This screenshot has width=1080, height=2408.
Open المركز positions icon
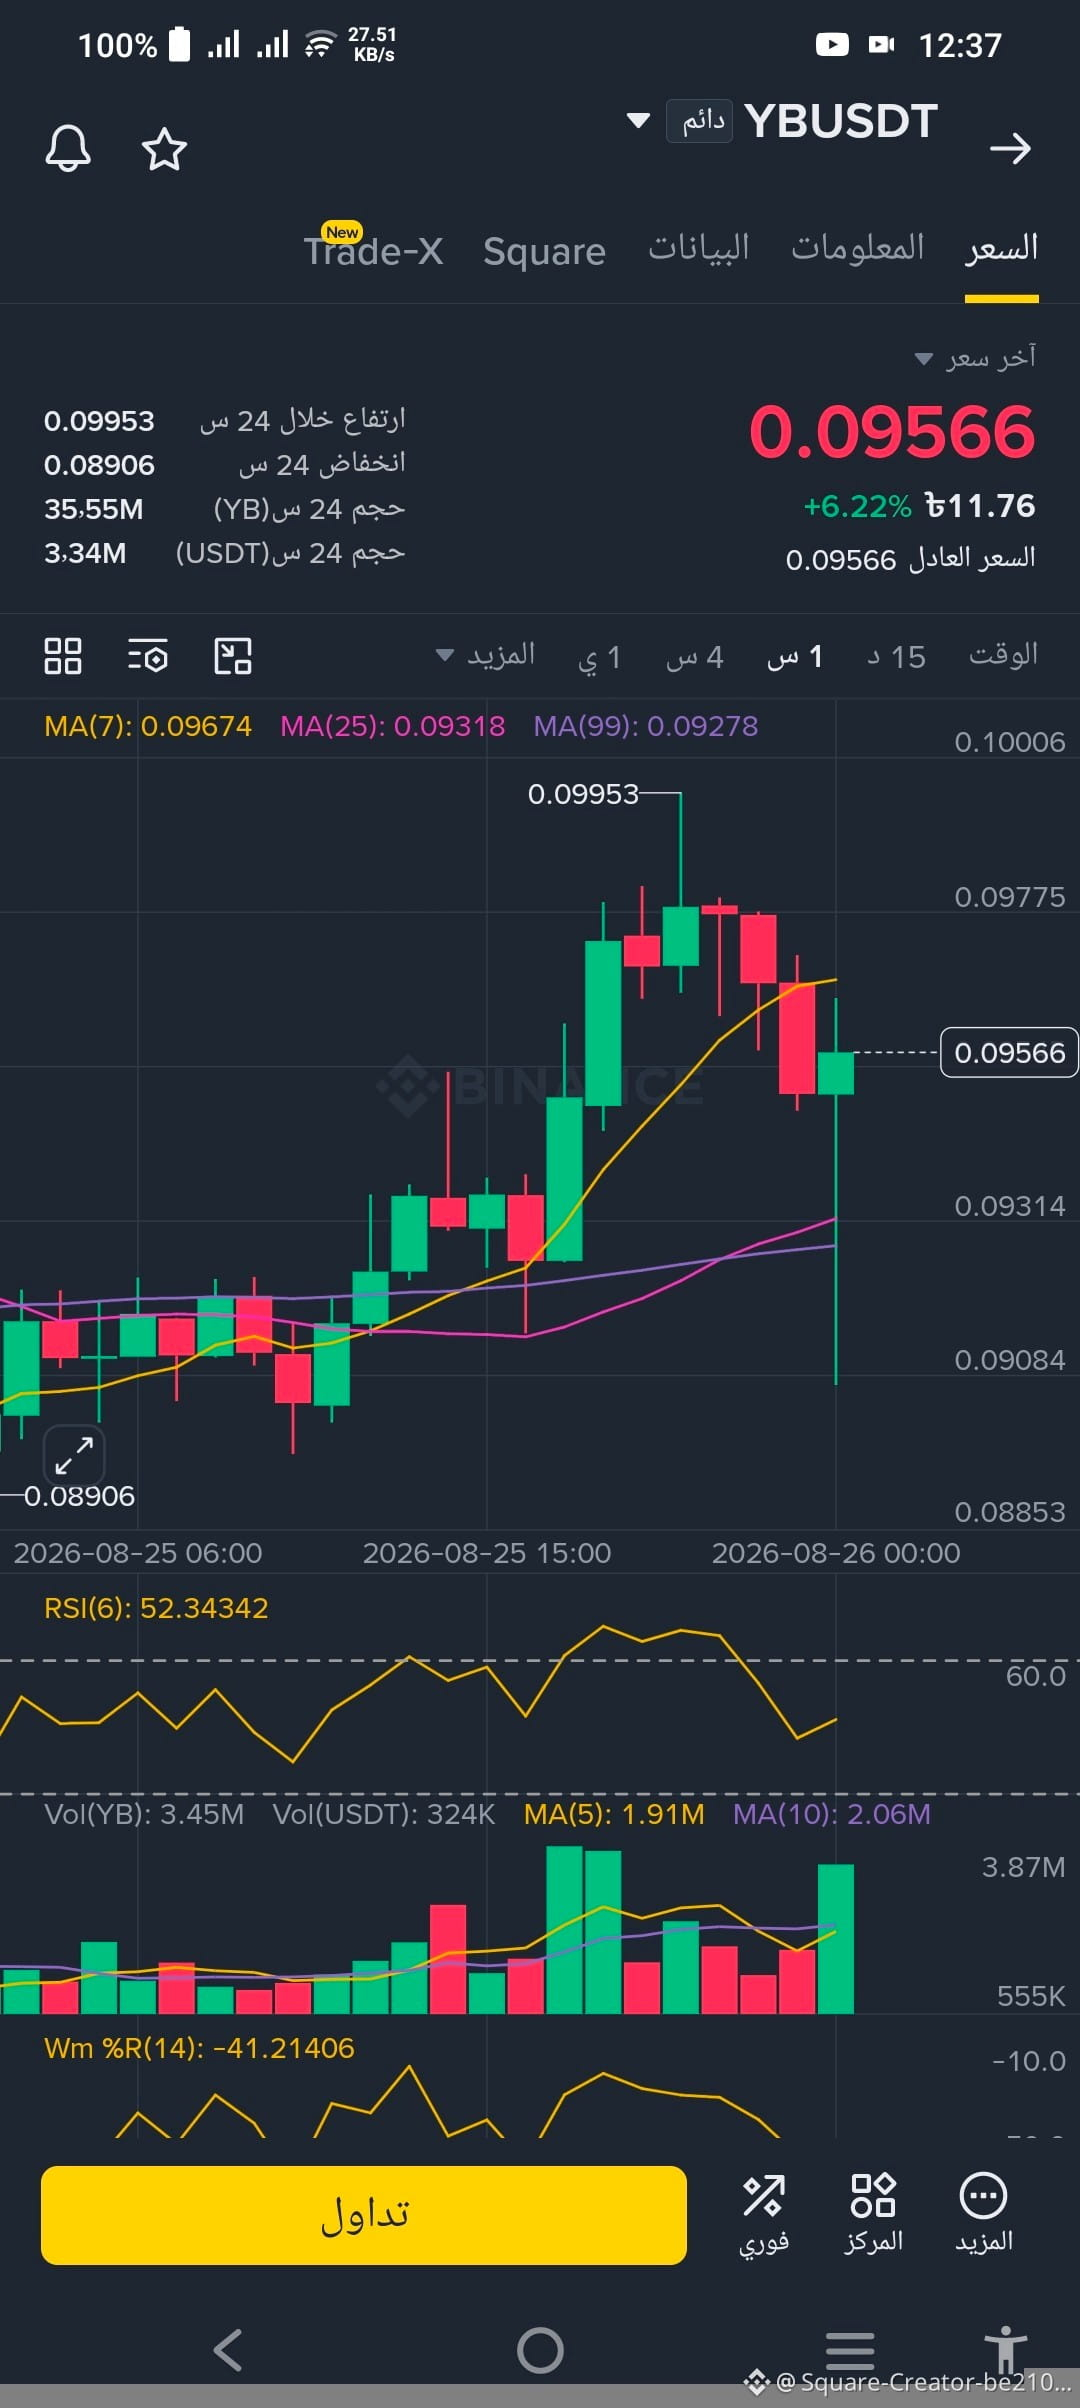coord(873,2214)
